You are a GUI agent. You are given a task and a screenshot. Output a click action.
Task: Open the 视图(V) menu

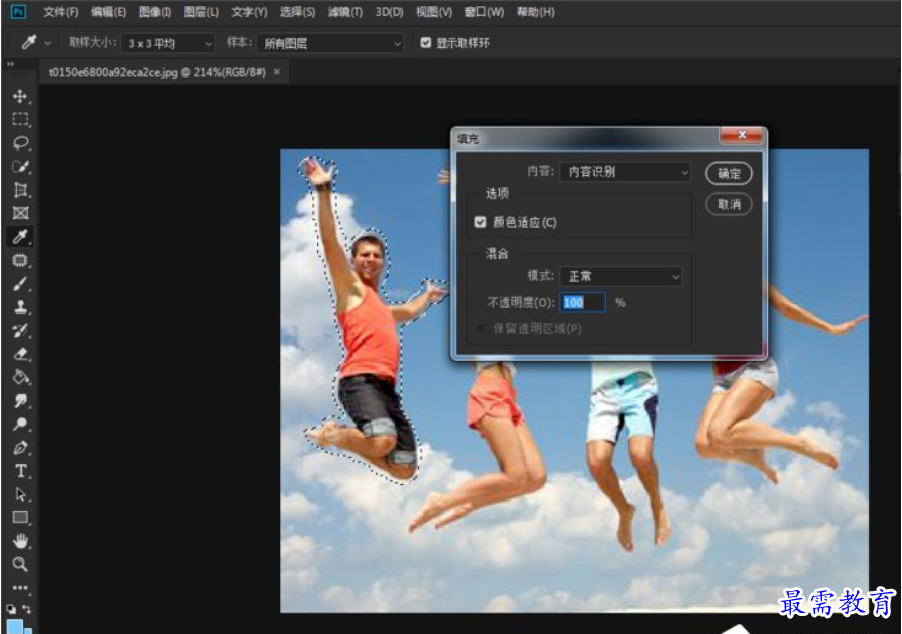(434, 12)
